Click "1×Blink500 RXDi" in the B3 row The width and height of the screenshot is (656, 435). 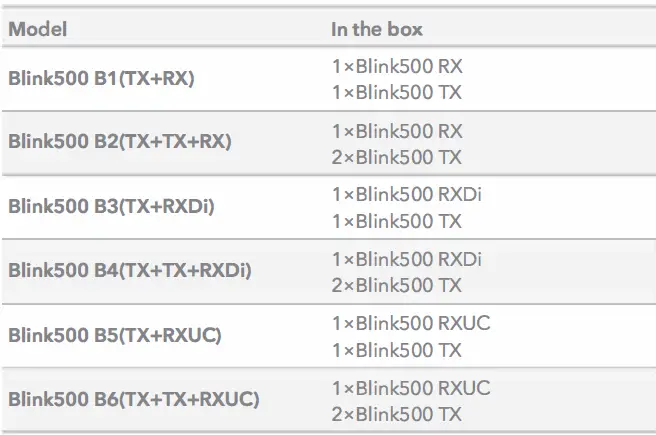click(x=406, y=195)
